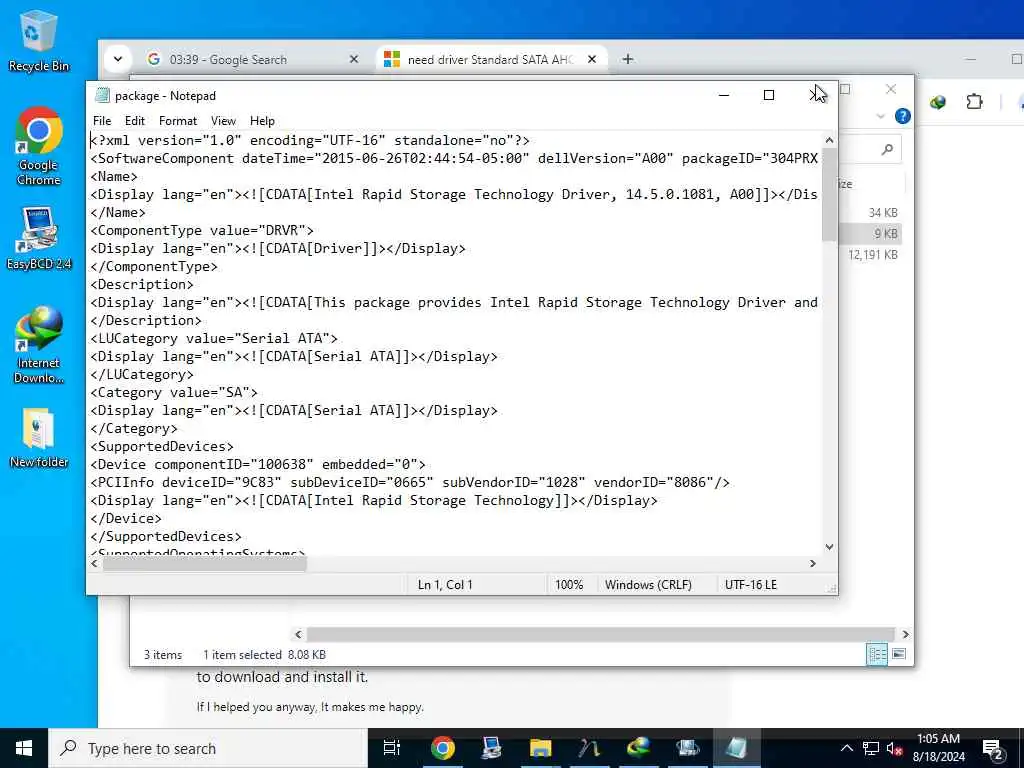
Task: Click the Ln 1, Col 1 status entry
Action: click(445, 585)
